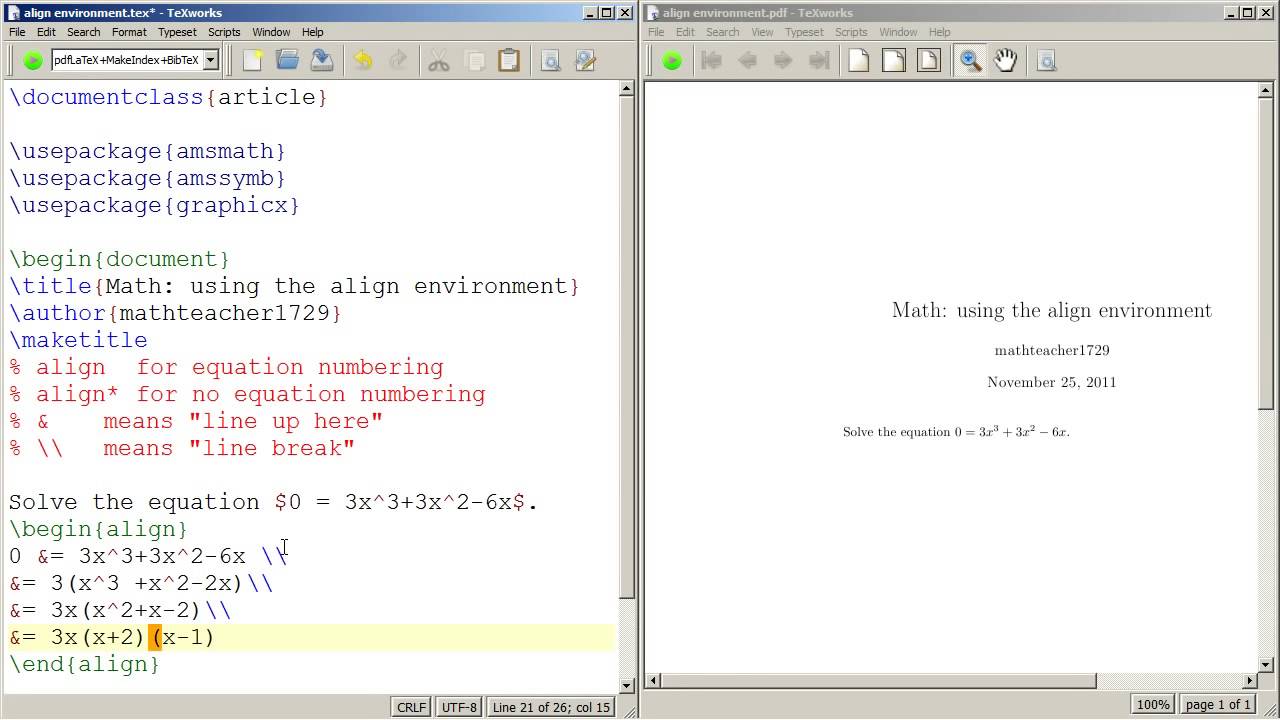Click the \usepackage{graphicx} line

[x=154, y=205]
